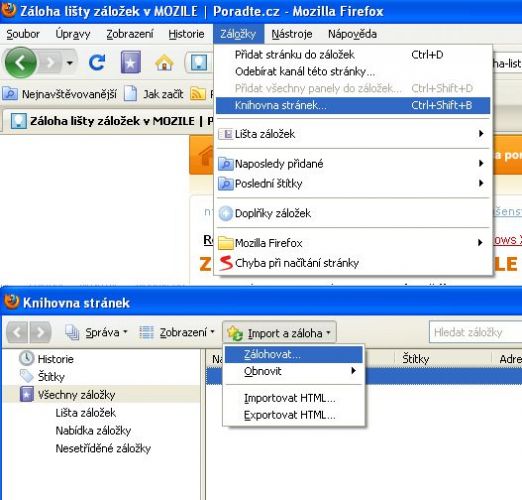The width and height of the screenshot is (522, 500).
Task: Click Nejnavštěvovanější bookmark toolbar item
Action: (60, 94)
